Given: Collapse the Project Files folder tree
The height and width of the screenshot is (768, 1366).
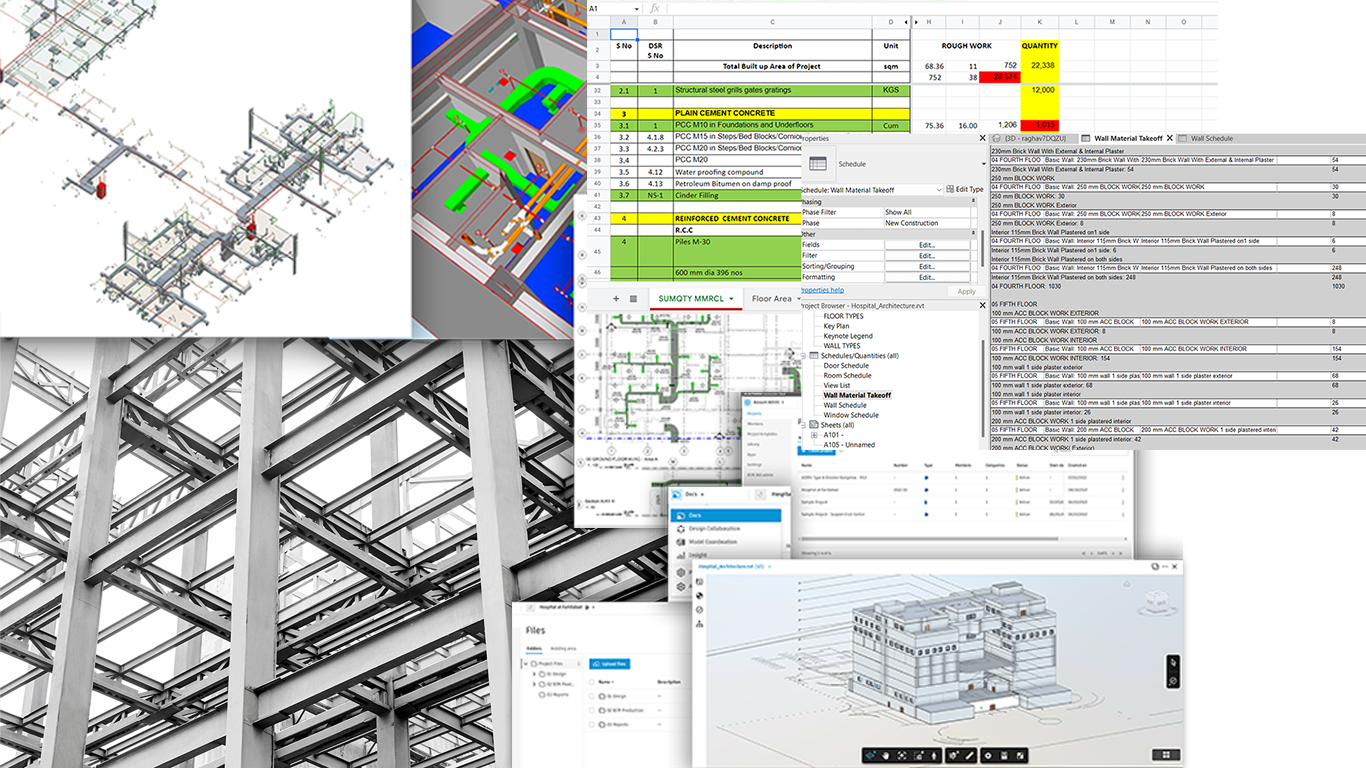Looking at the screenshot, I should pyautogui.click(x=526, y=664).
